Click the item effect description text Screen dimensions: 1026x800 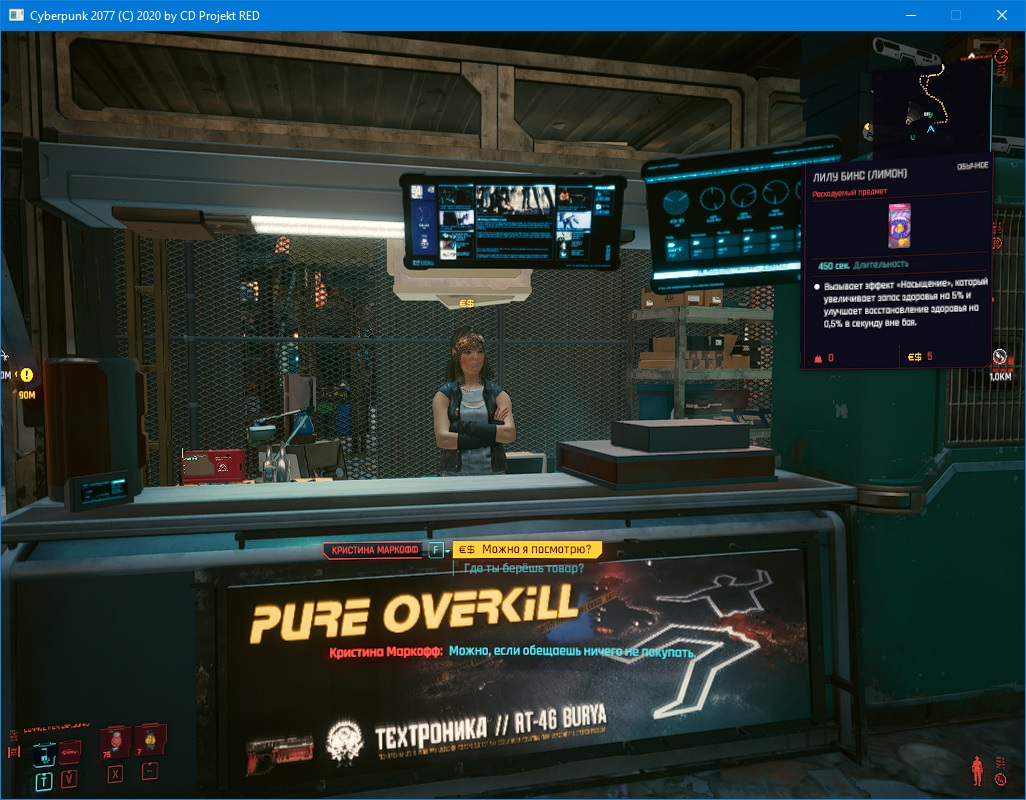click(x=906, y=302)
